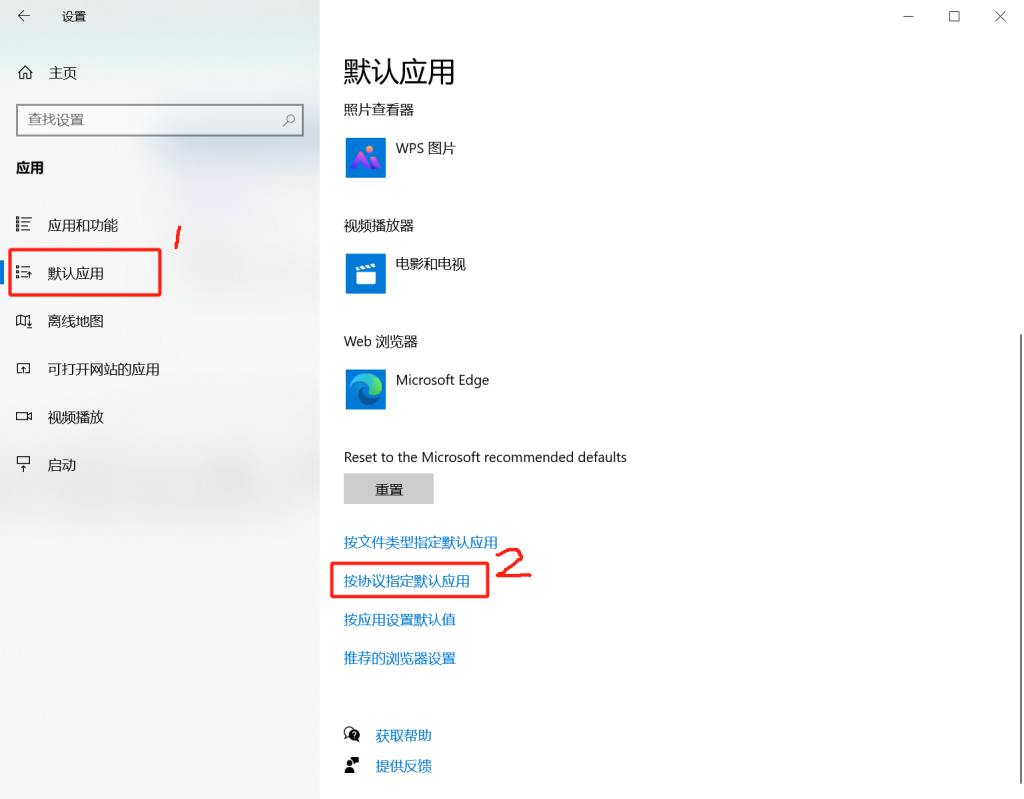Open 应用和功能 in sidebar

coord(82,225)
